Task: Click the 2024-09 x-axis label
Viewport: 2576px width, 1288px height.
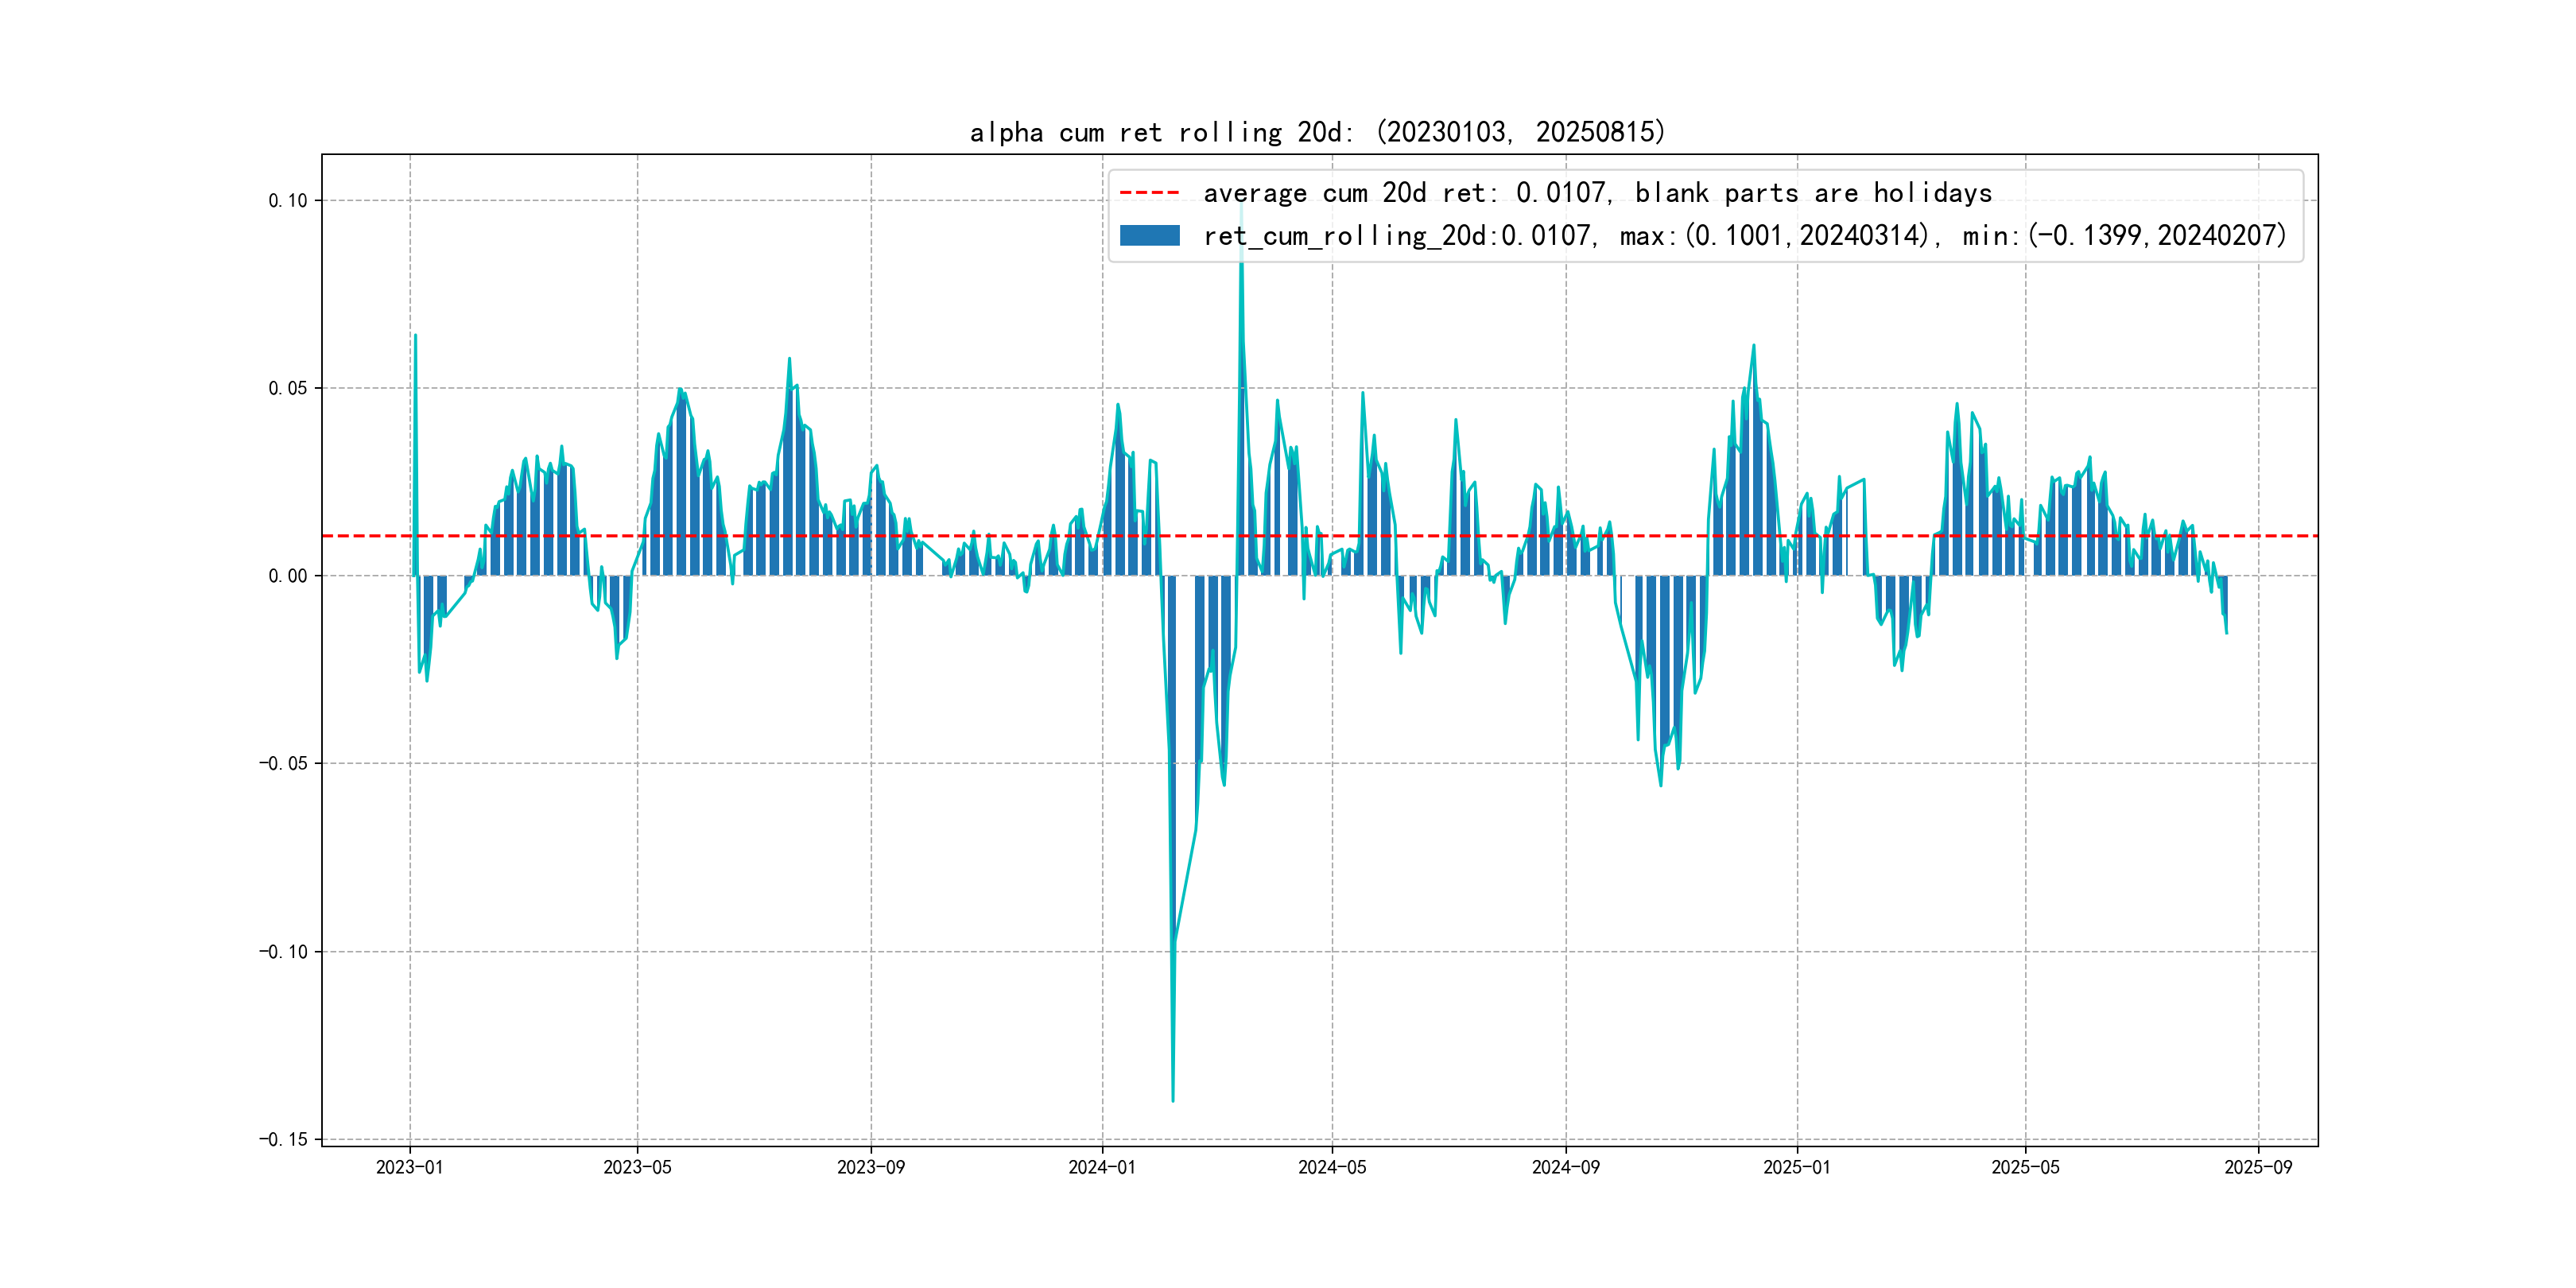Action: (x=1565, y=1167)
